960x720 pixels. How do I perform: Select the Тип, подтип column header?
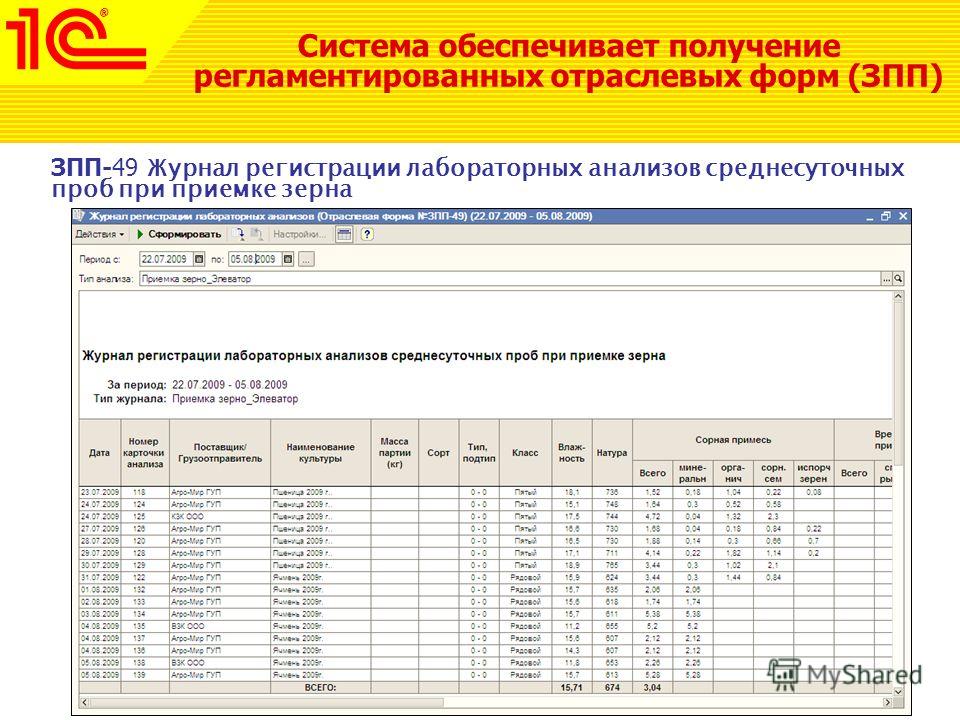point(479,453)
